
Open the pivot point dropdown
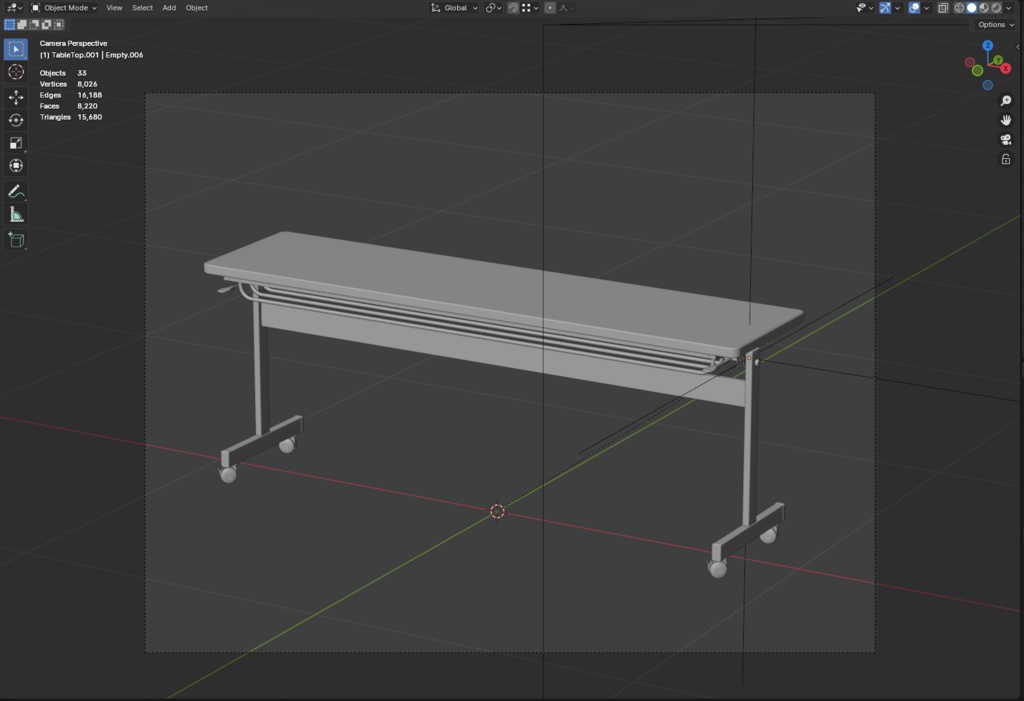[x=494, y=8]
